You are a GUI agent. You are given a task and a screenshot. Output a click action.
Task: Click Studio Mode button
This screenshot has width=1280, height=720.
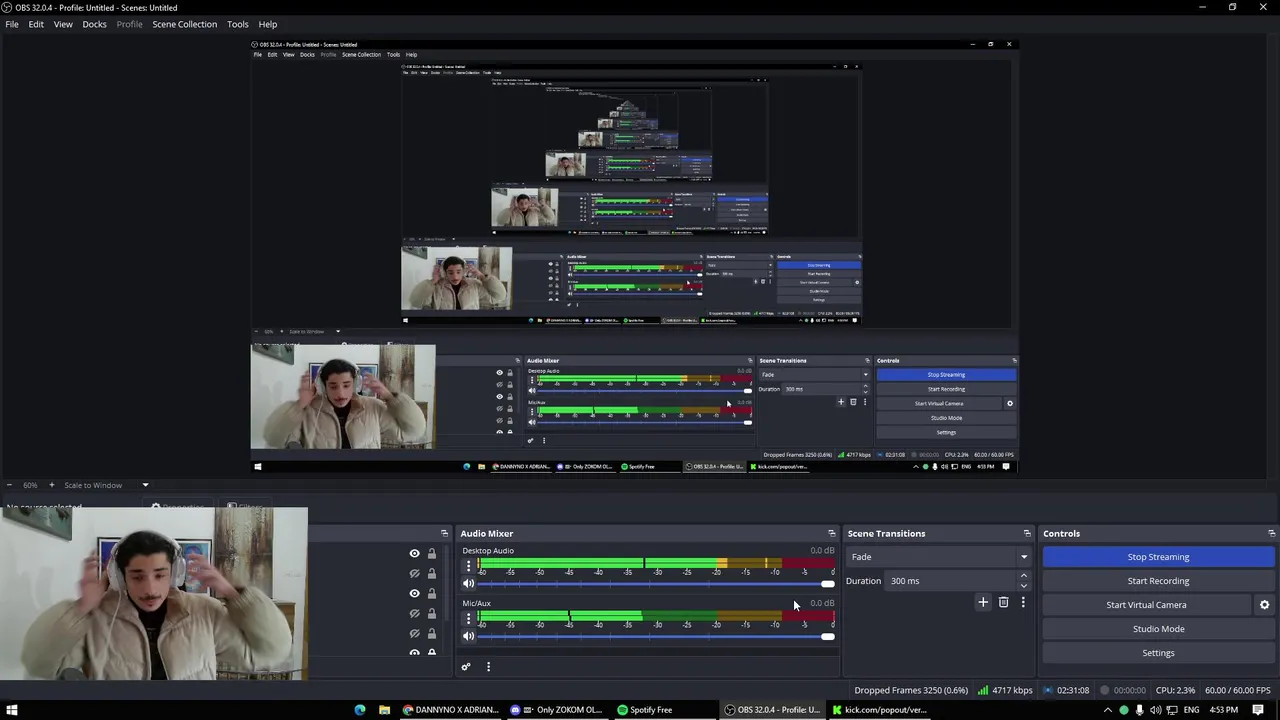pos(1158,629)
